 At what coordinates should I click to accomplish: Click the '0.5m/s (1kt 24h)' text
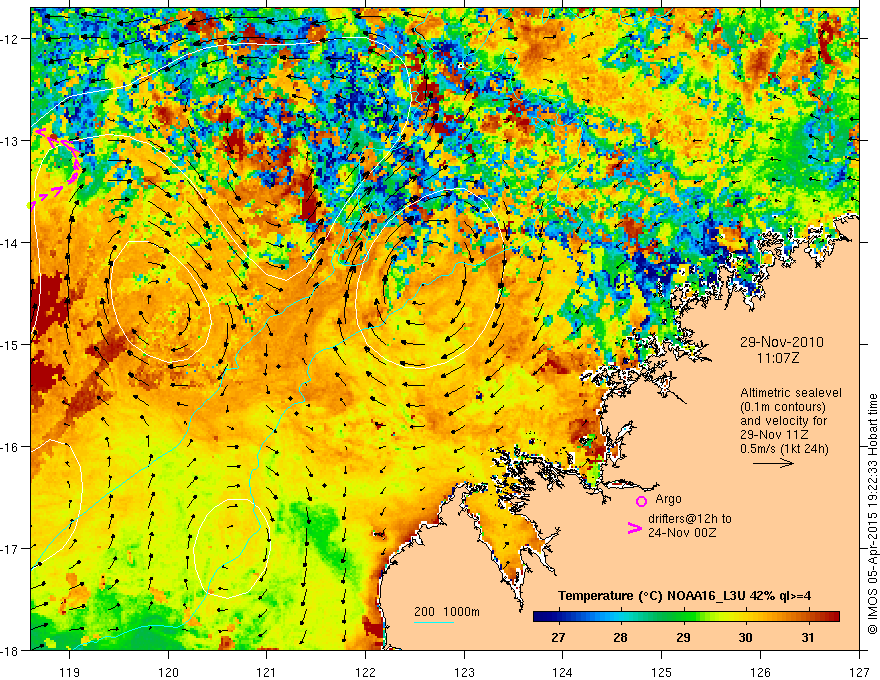click(784, 449)
